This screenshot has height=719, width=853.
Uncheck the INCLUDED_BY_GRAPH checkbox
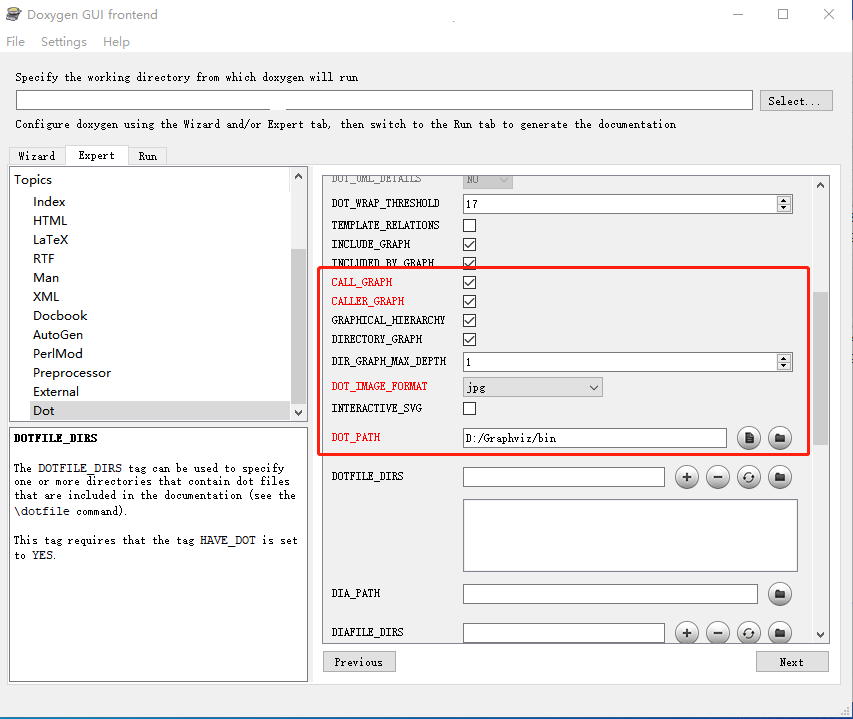[469, 263]
